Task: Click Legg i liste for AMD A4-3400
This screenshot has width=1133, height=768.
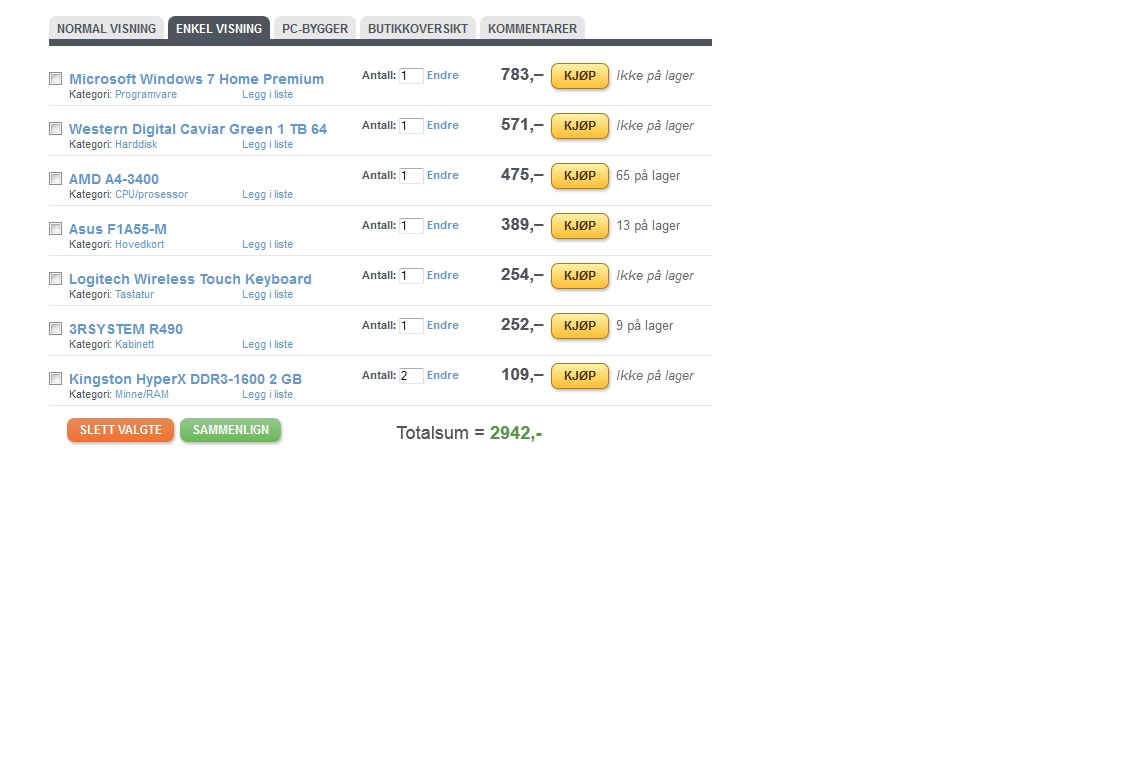Action: (x=267, y=194)
